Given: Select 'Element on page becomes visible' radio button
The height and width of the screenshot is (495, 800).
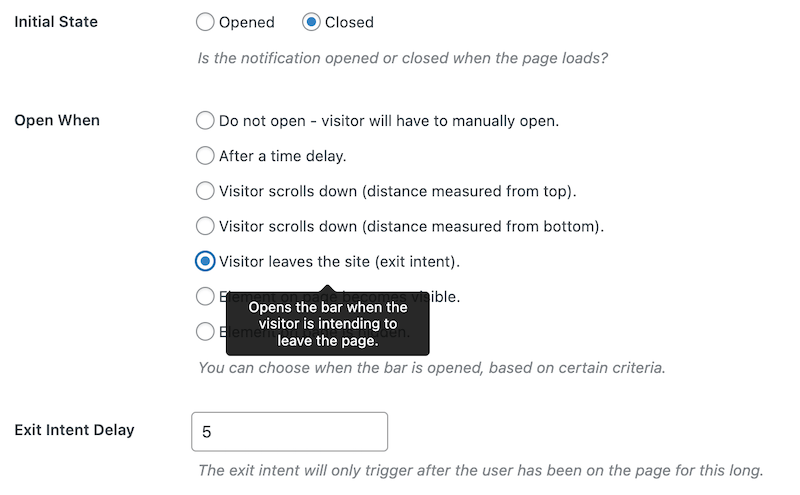Looking at the screenshot, I should (205, 296).
